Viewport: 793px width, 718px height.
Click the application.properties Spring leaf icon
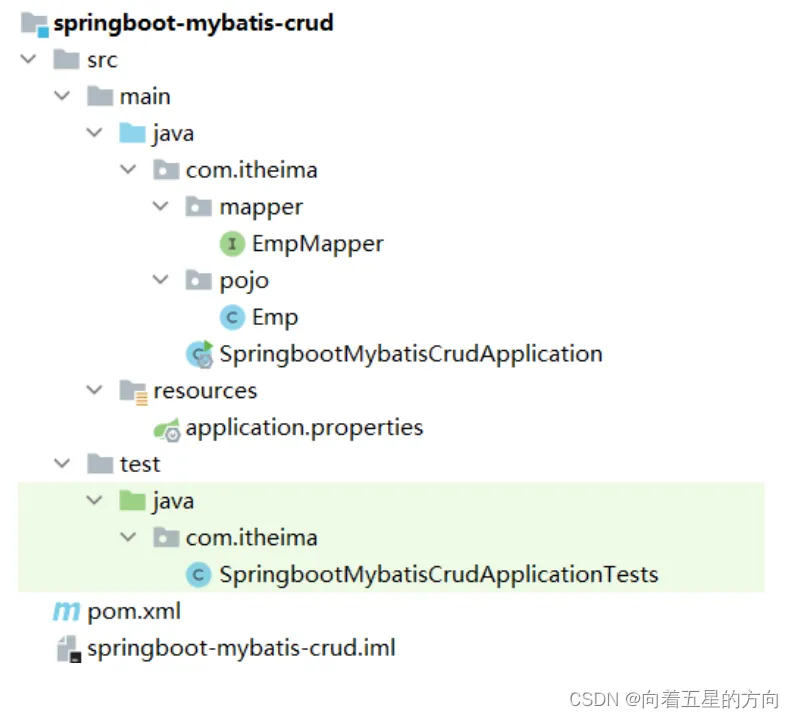point(167,429)
